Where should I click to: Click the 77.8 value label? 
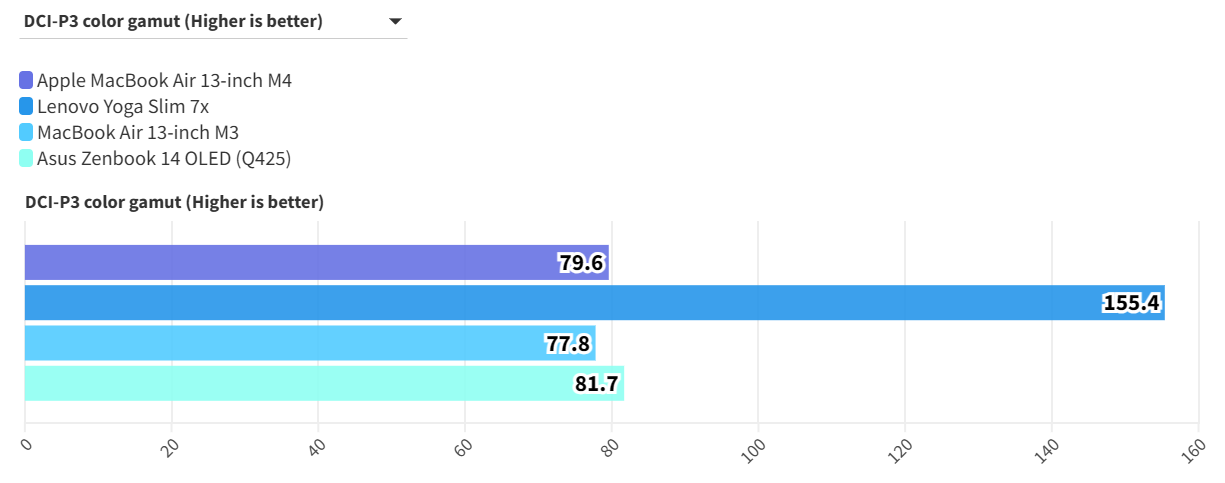[x=568, y=344]
